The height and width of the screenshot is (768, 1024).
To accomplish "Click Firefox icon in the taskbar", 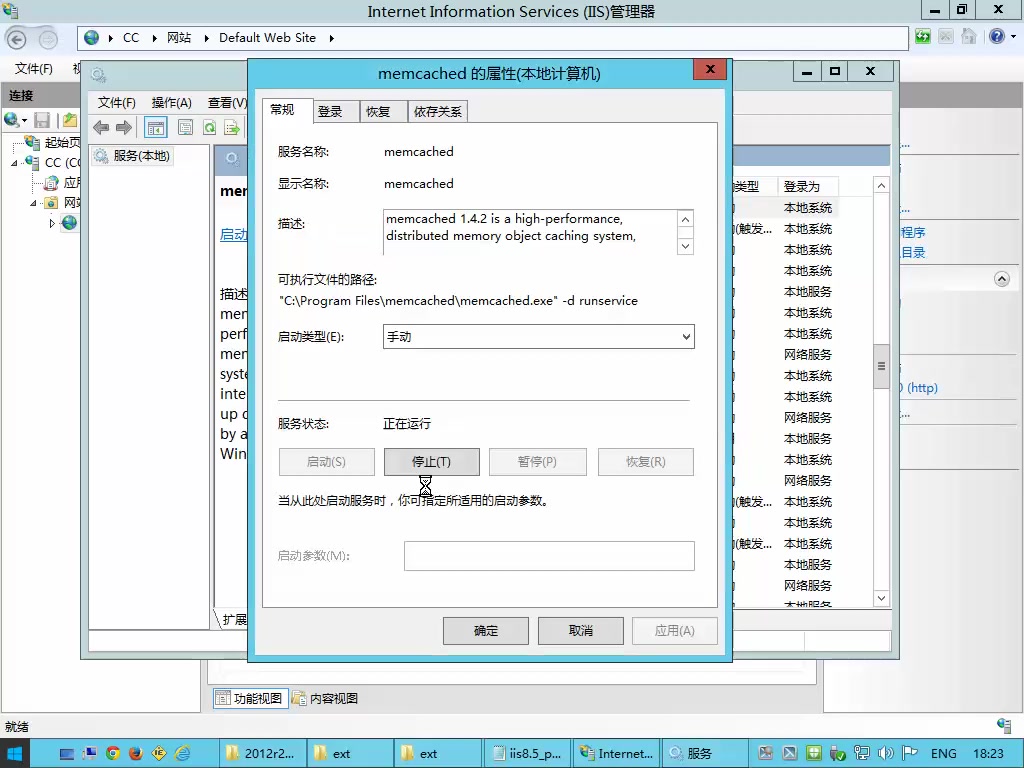I will [136, 753].
